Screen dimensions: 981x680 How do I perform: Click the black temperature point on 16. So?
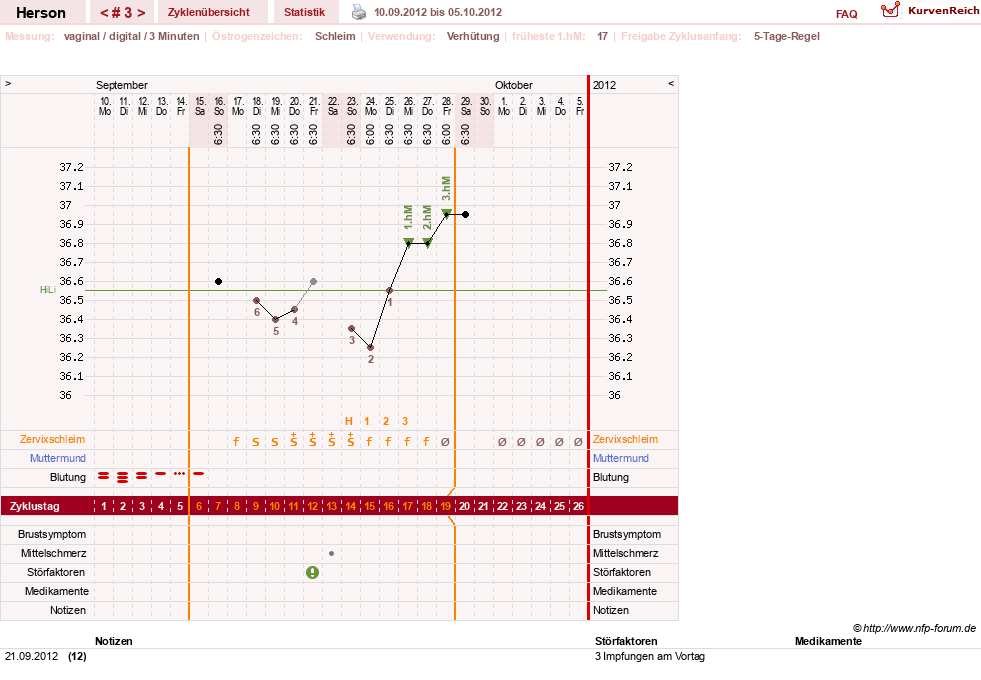coord(218,282)
